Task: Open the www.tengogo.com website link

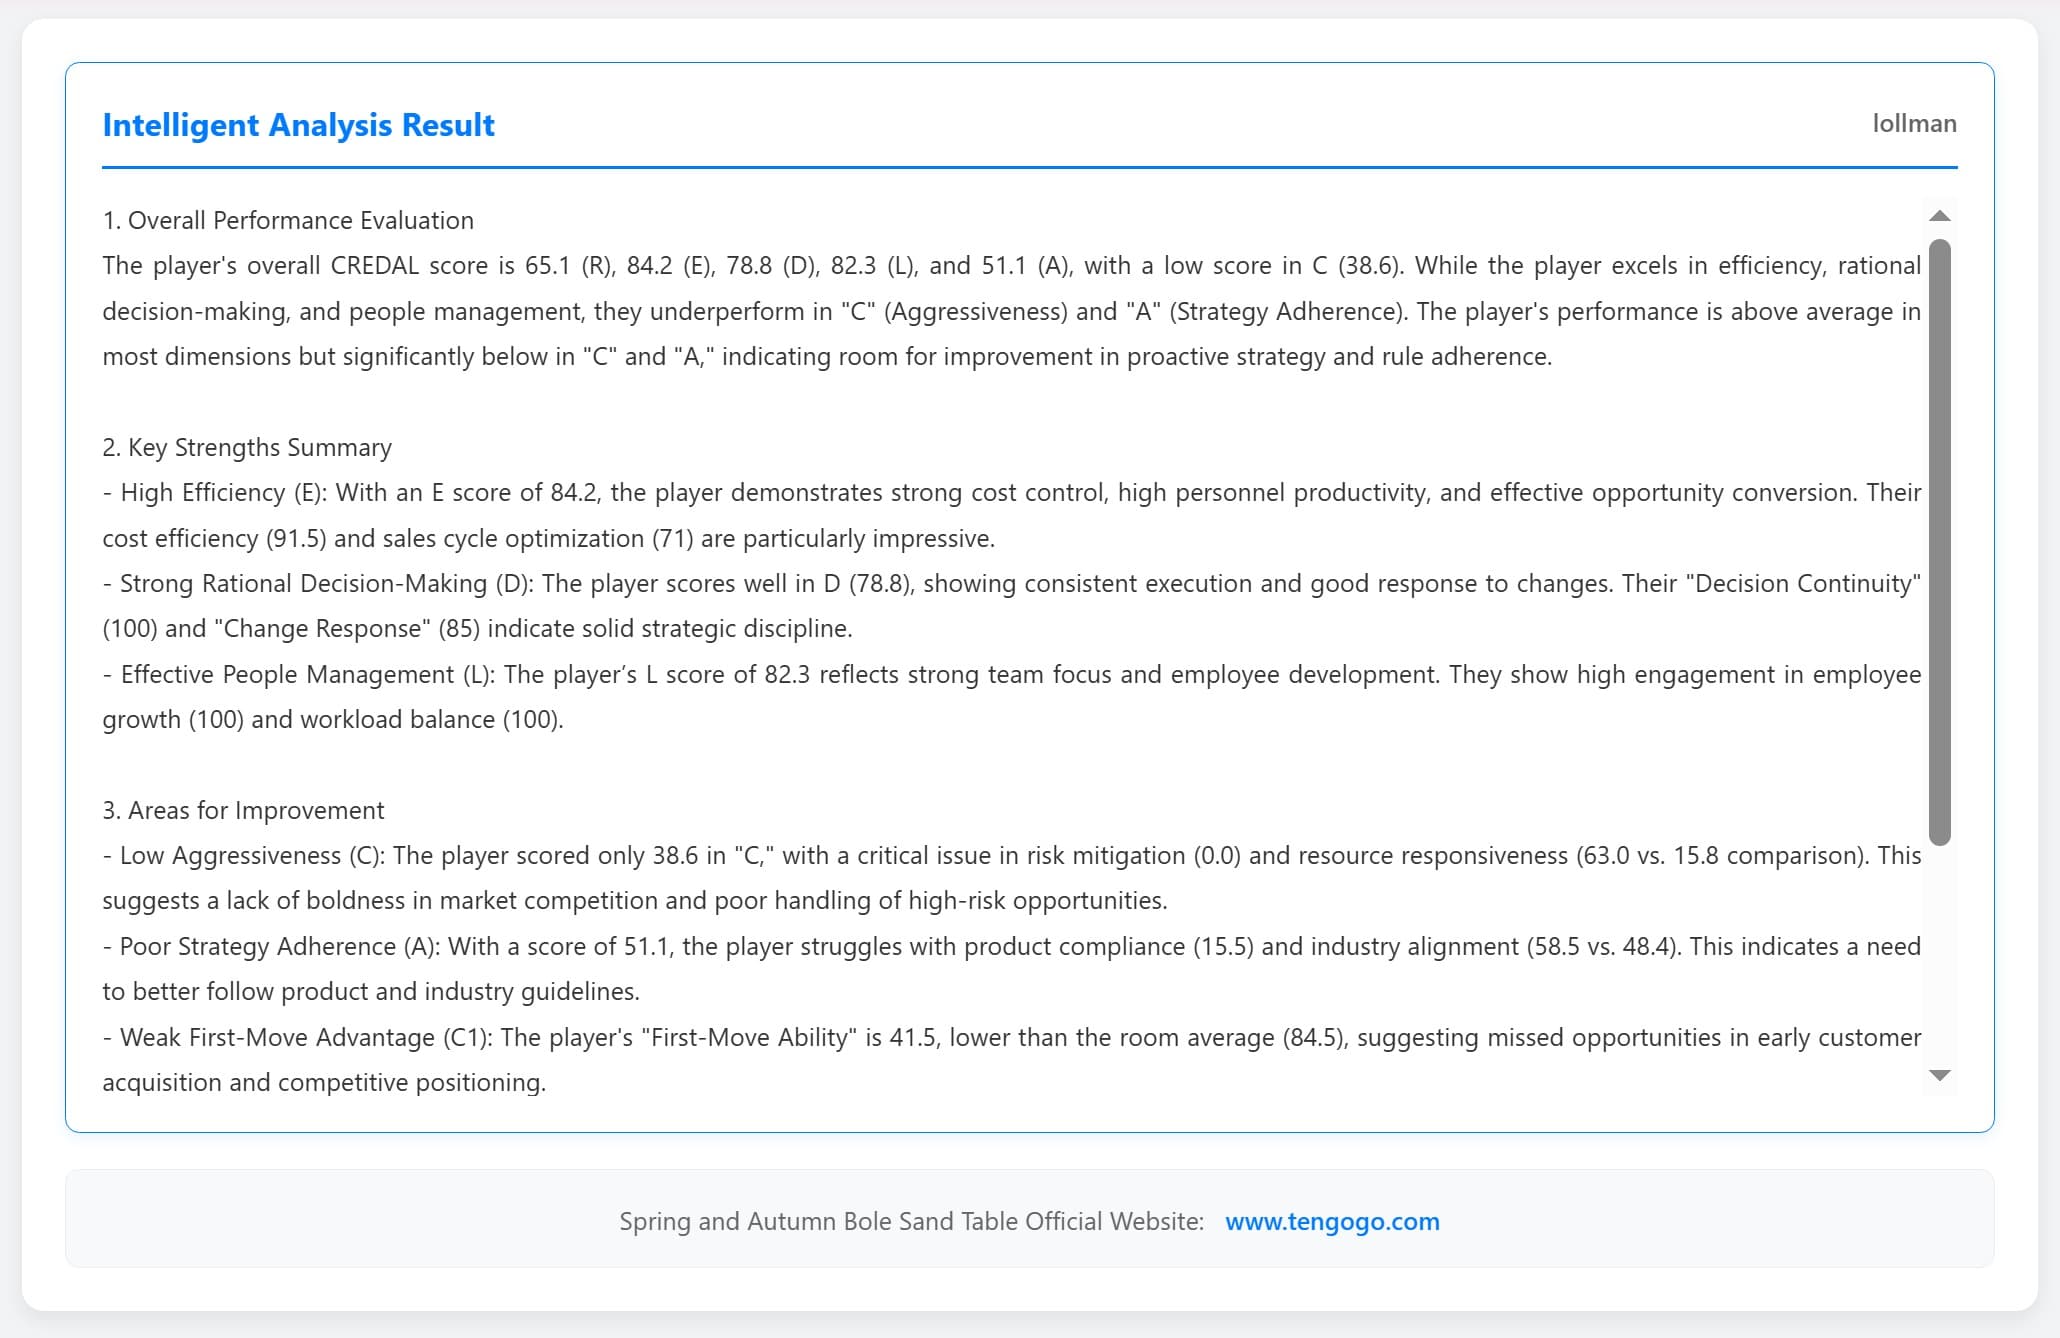Action: click(x=1332, y=1221)
